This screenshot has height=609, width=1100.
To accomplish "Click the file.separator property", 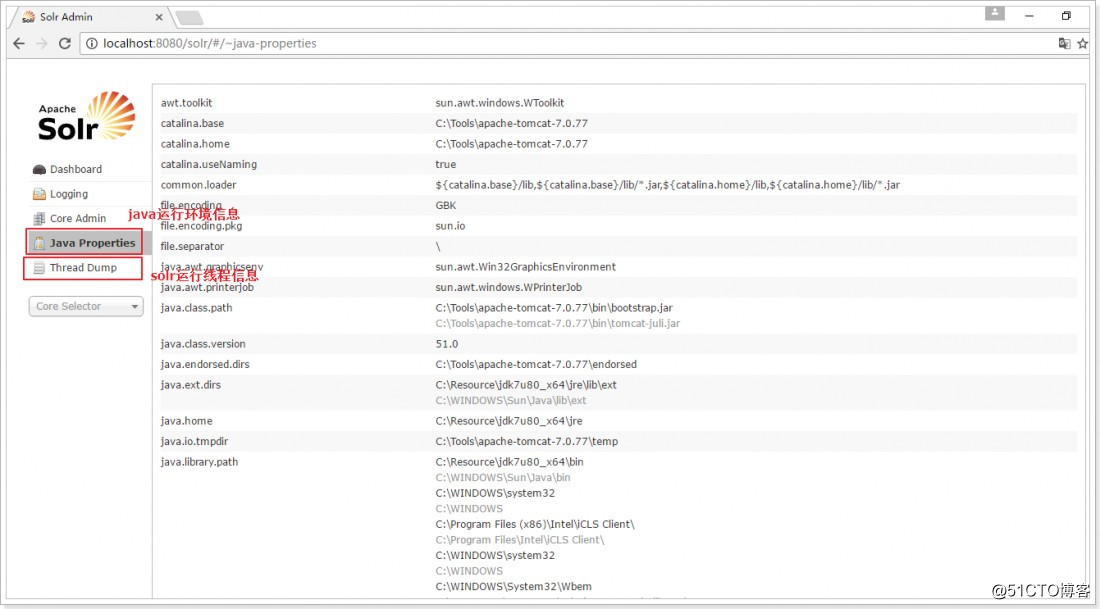I will pyautogui.click(x=192, y=246).
